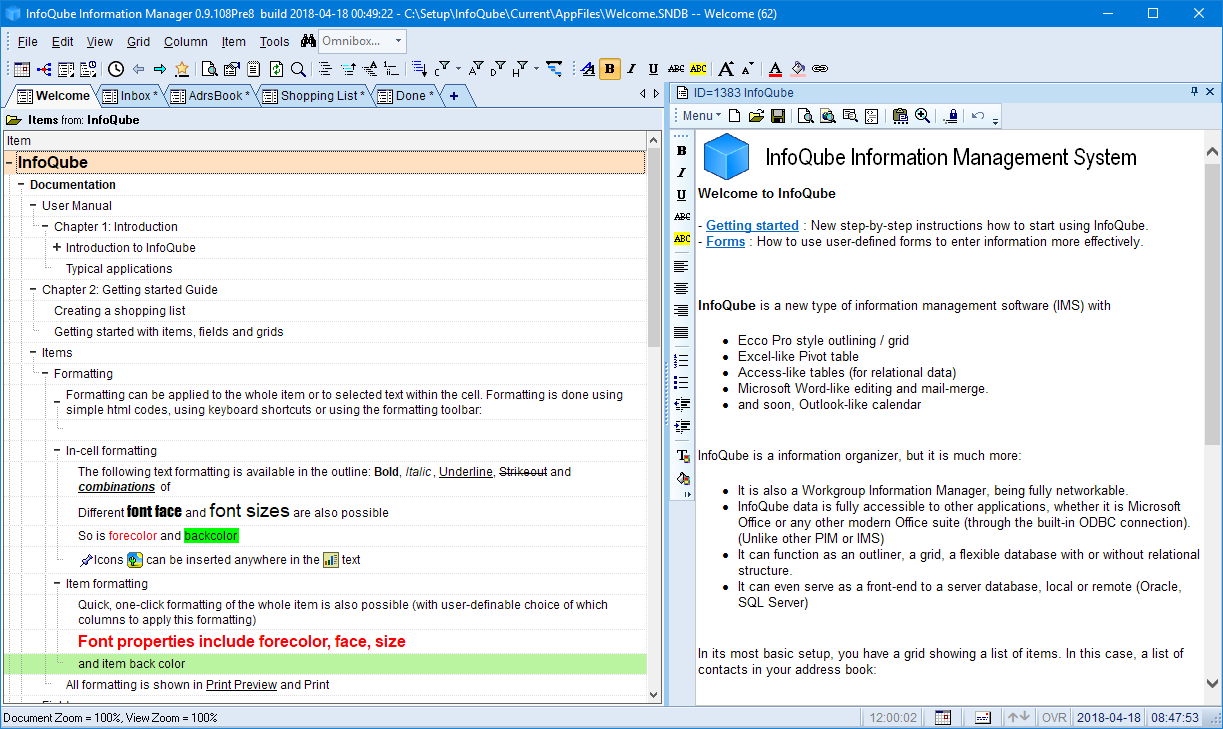Viewport: 1223px width, 729px height.
Task: Click the calendar grid toolbar icon
Action: click(22, 69)
